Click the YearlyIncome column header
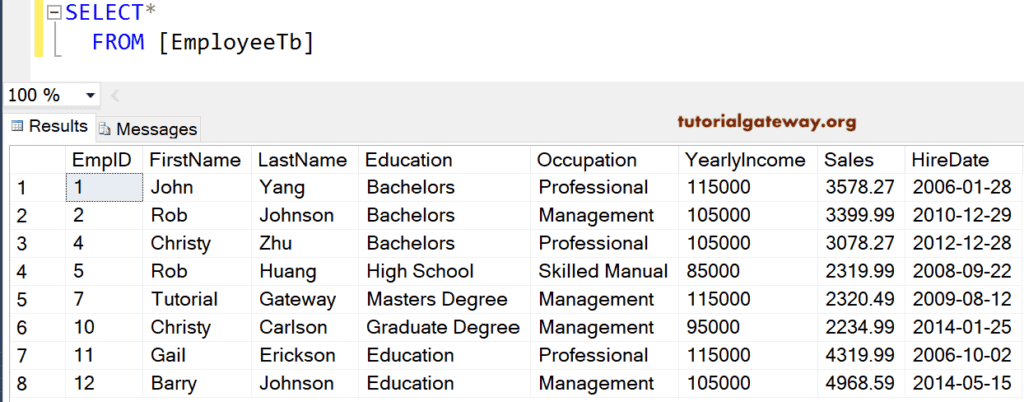The image size is (1024, 402). coord(745,160)
